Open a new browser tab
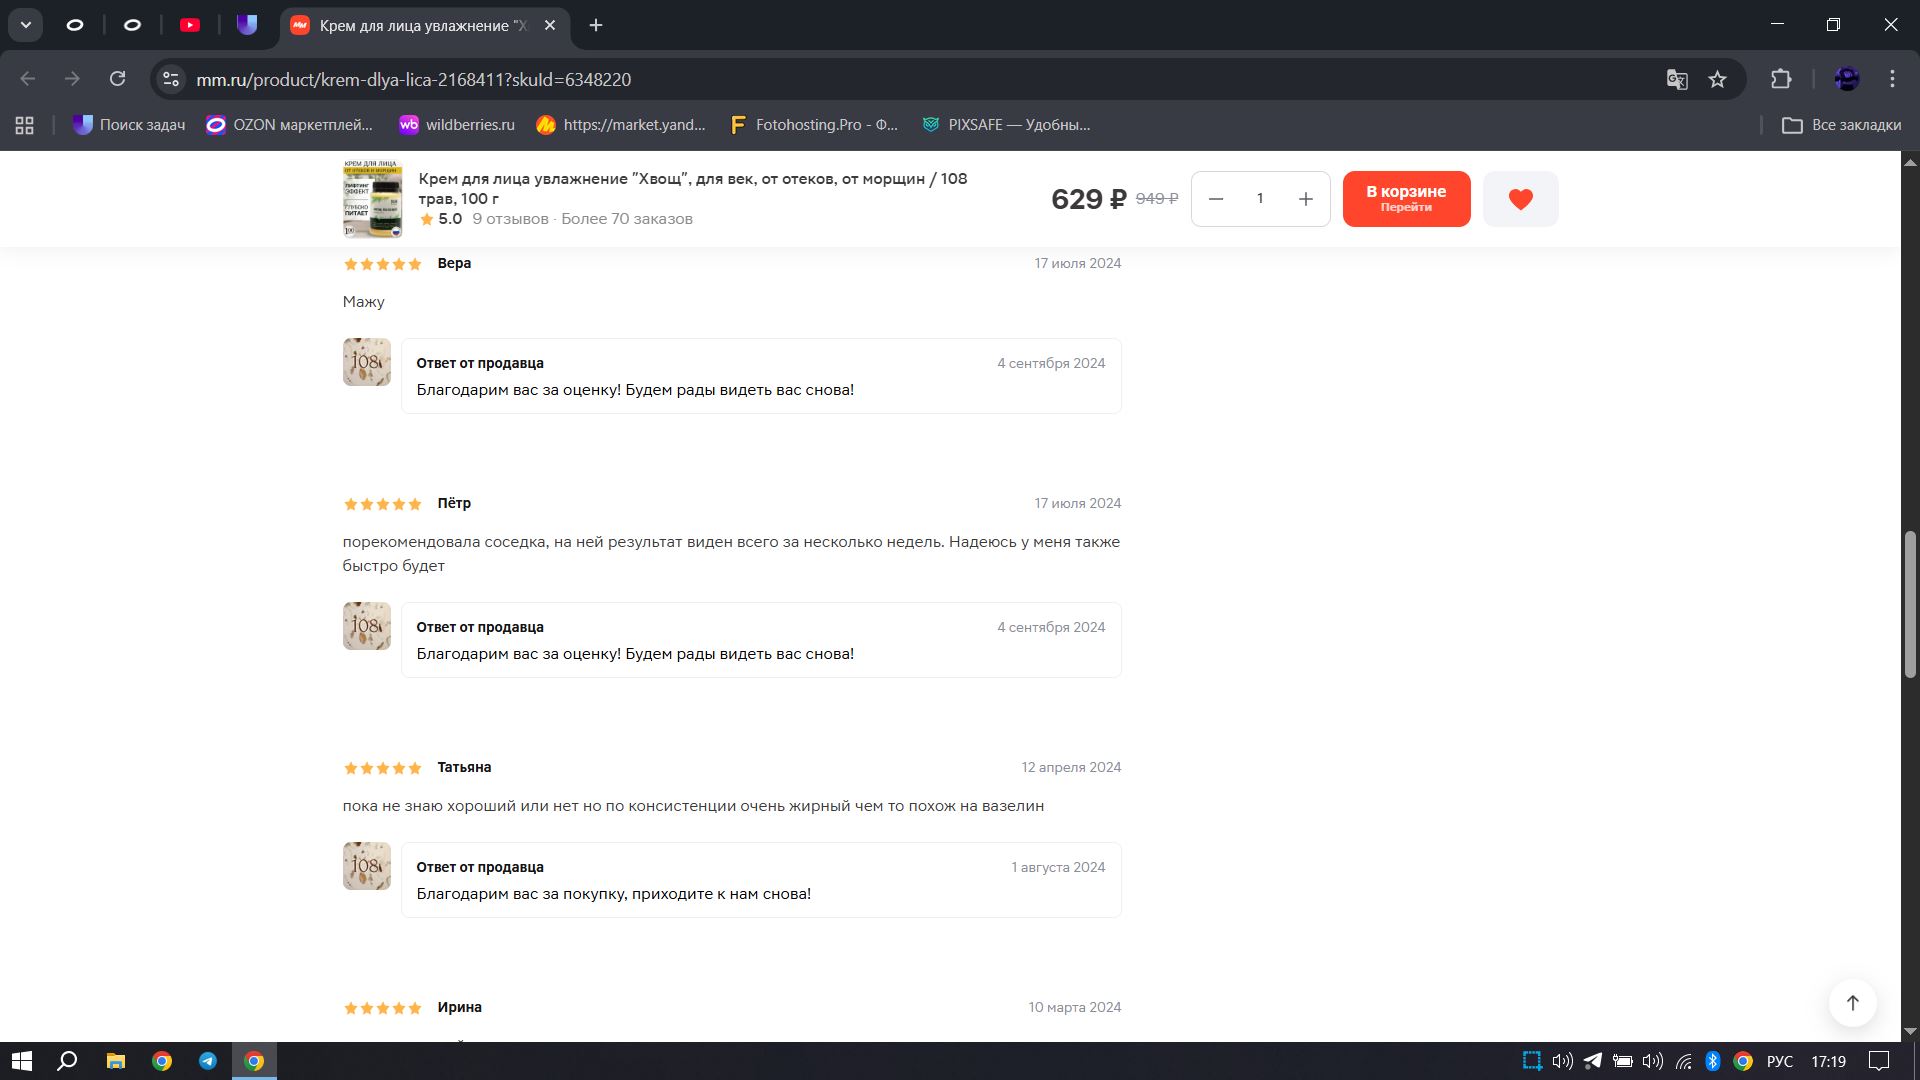The width and height of the screenshot is (1920, 1080). pyautogui.click(x=596, y=25)
